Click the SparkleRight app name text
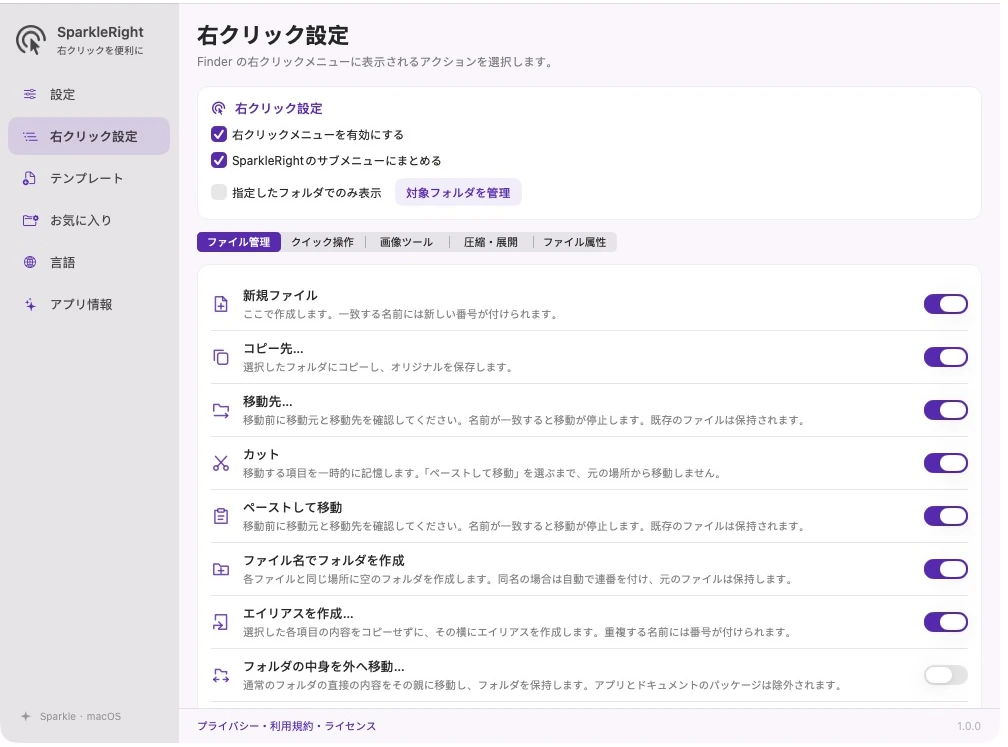 pos(100,32)
